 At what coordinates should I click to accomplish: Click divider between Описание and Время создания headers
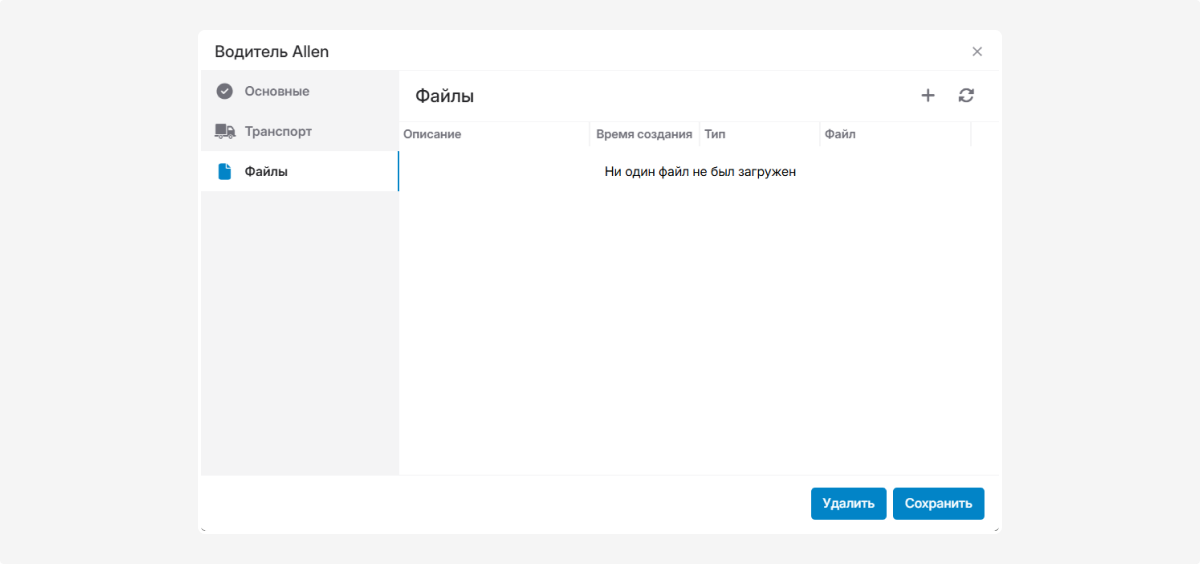[x=590, y=134]
